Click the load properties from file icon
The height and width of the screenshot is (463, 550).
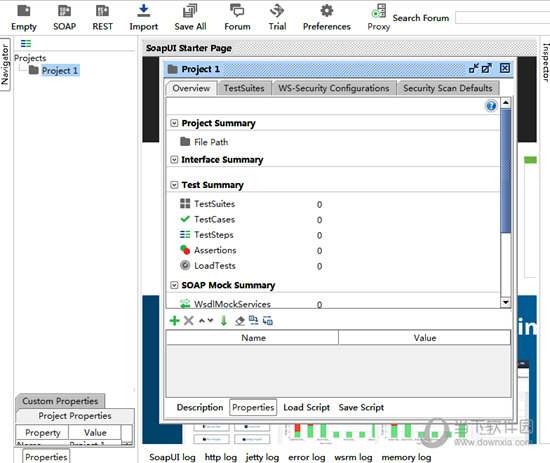[253, 320]
